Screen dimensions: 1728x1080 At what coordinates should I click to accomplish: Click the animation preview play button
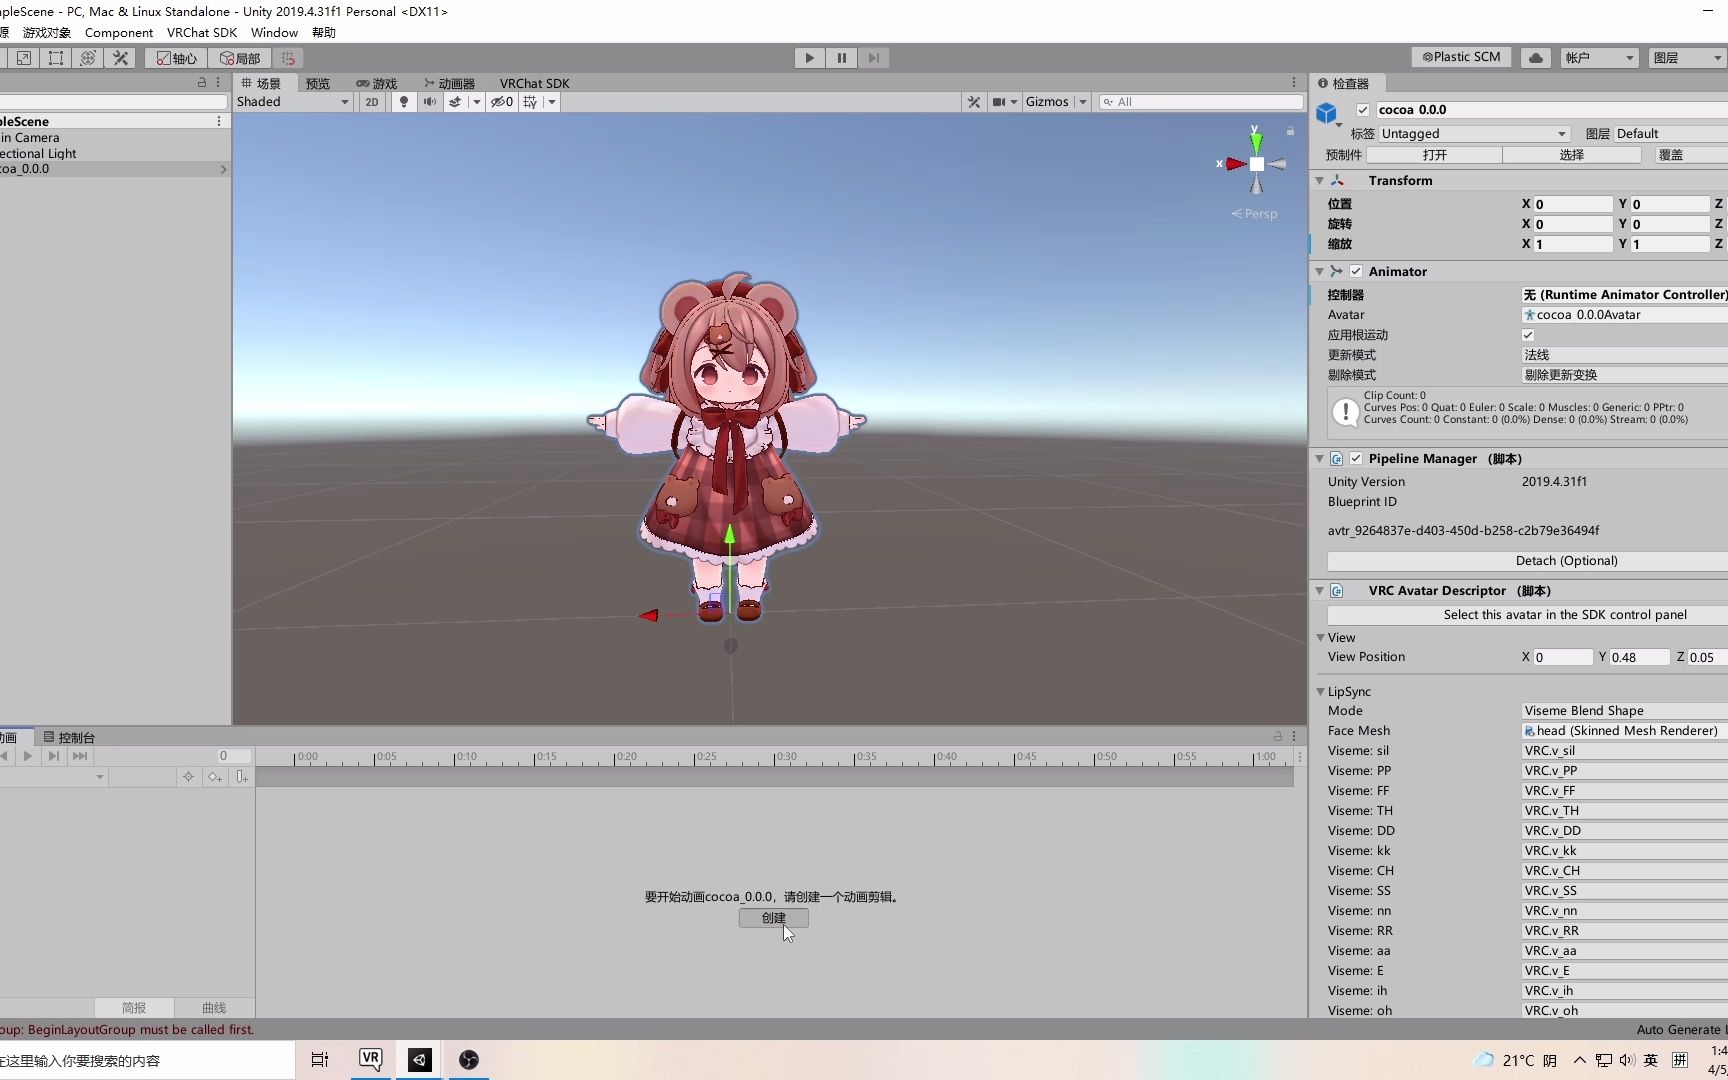[x=27, y=756]
